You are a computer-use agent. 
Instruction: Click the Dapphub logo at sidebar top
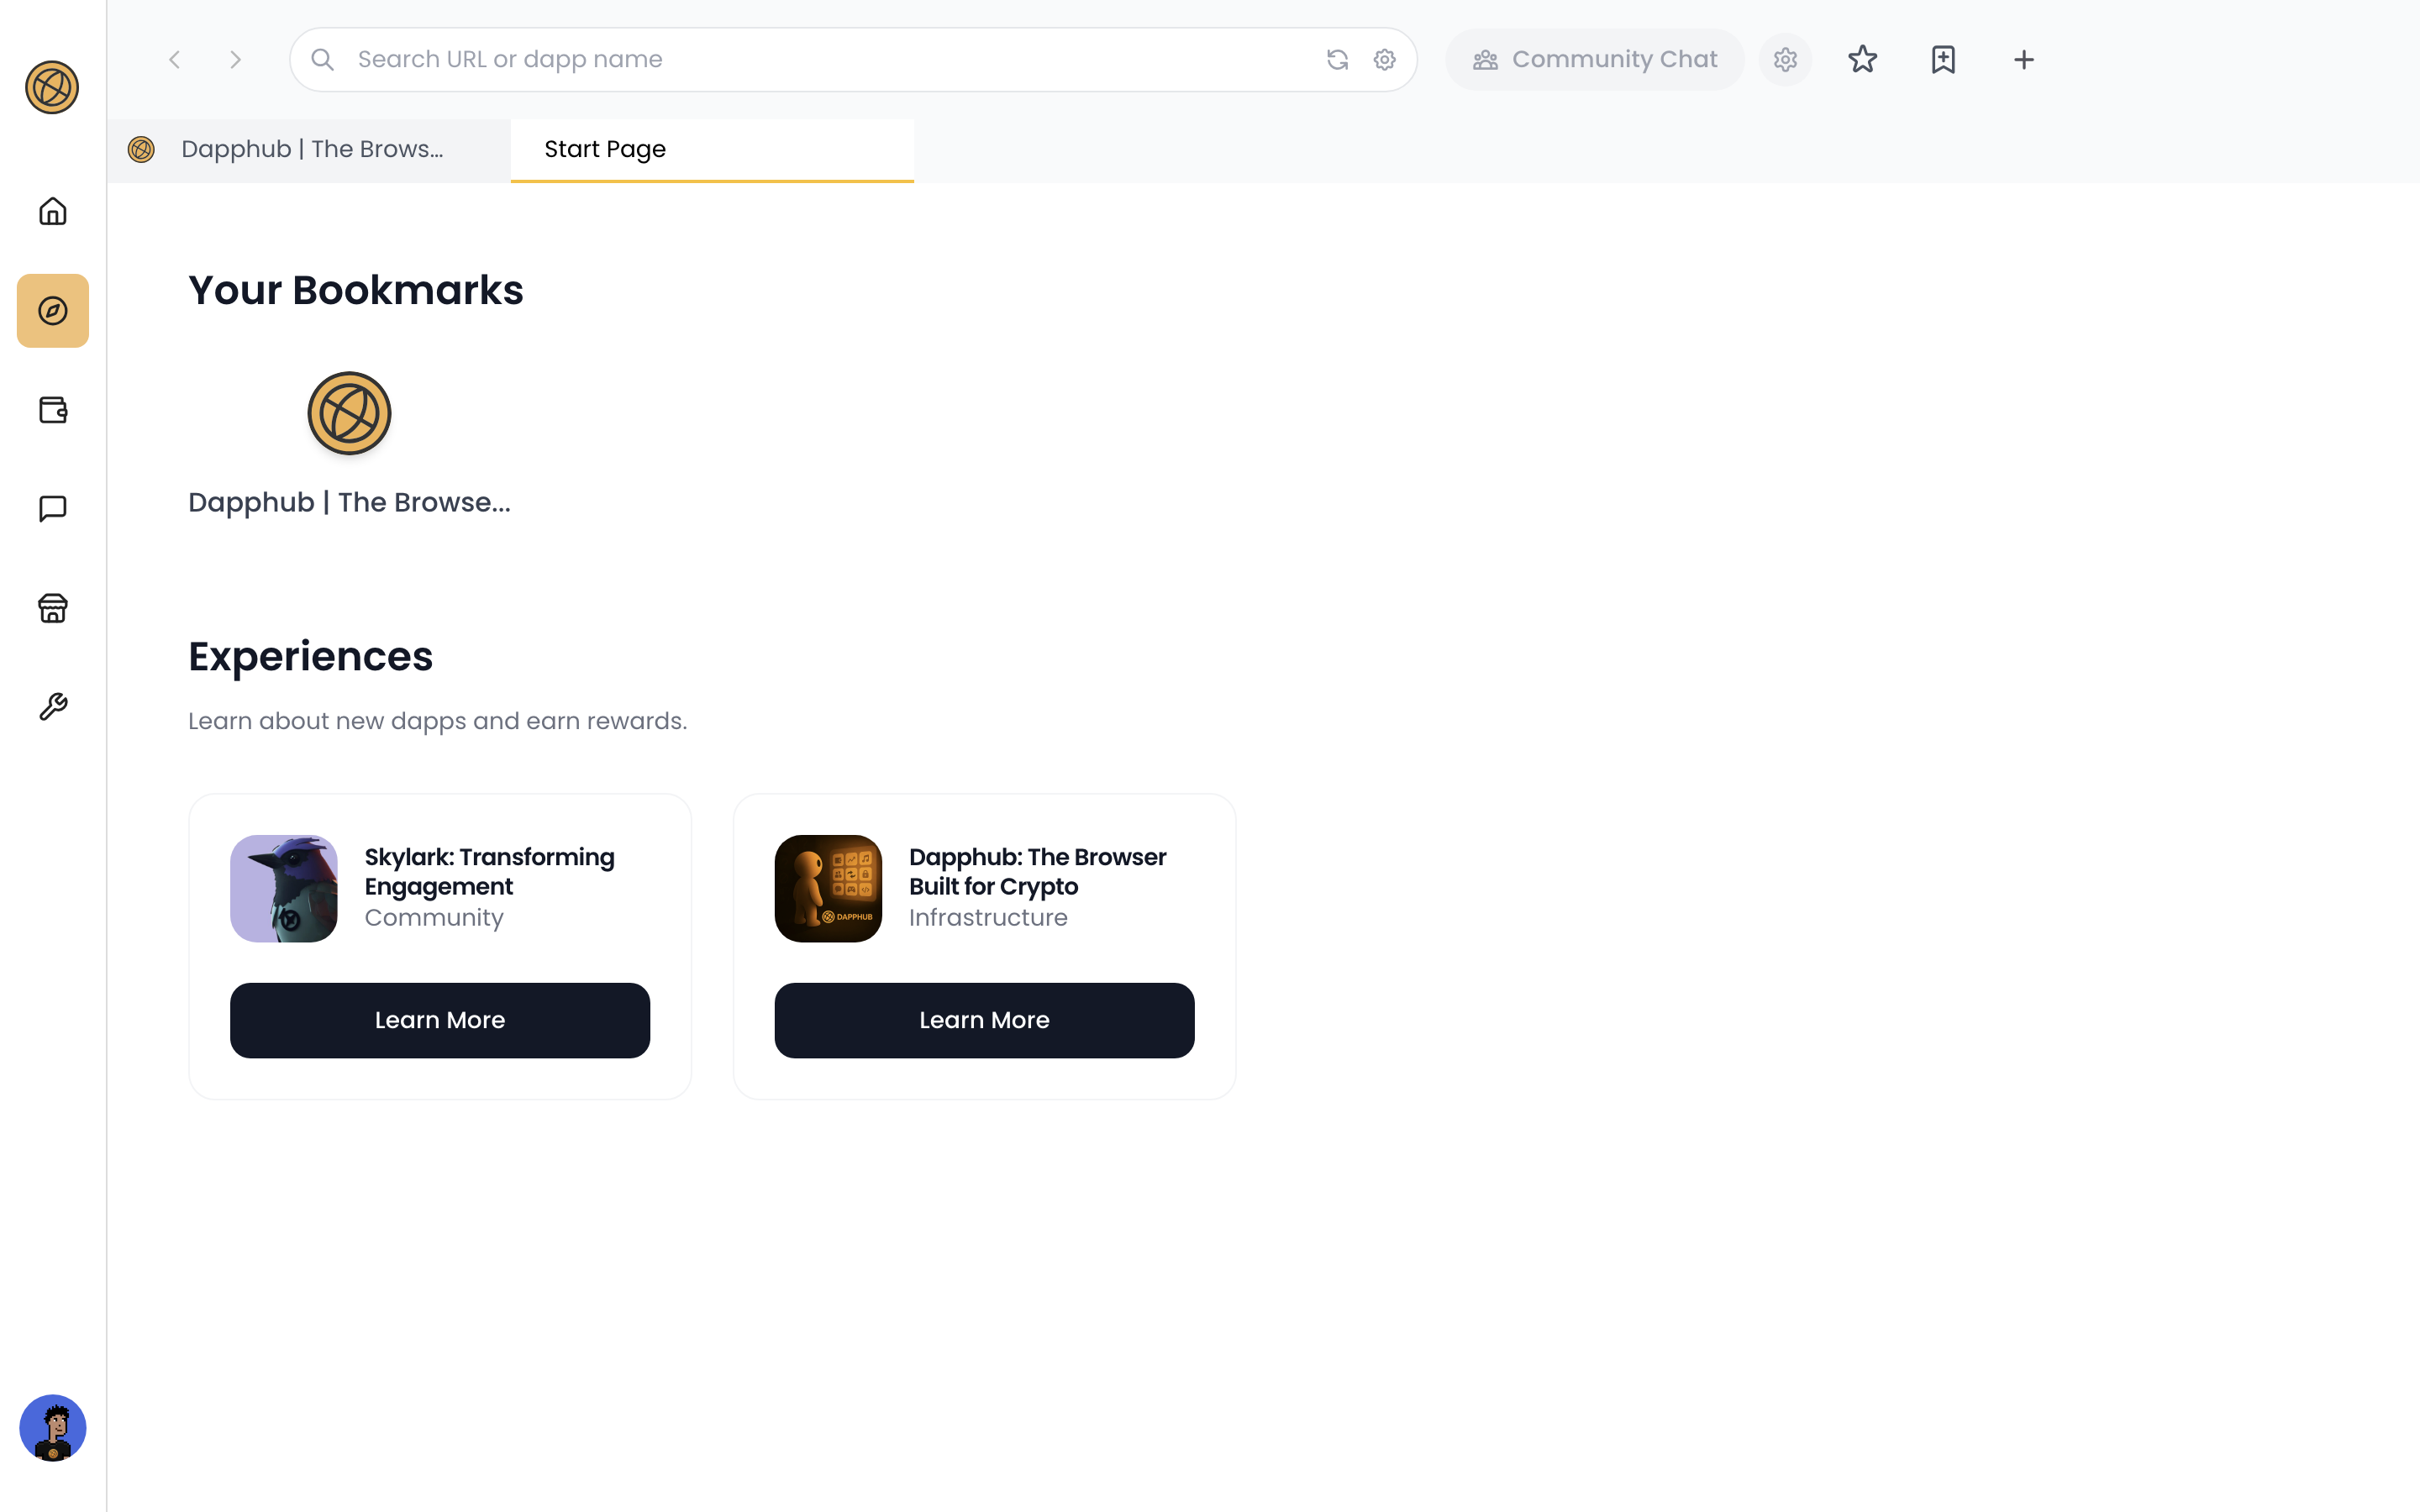52,87
